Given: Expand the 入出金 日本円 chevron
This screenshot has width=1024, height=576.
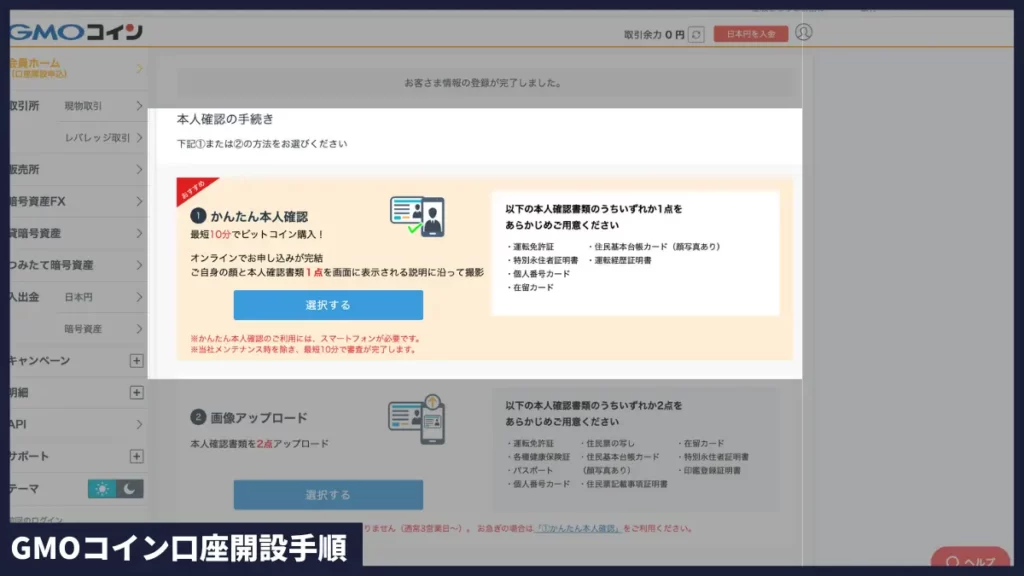Looking at the screenshot, I should tap(139, 297).
